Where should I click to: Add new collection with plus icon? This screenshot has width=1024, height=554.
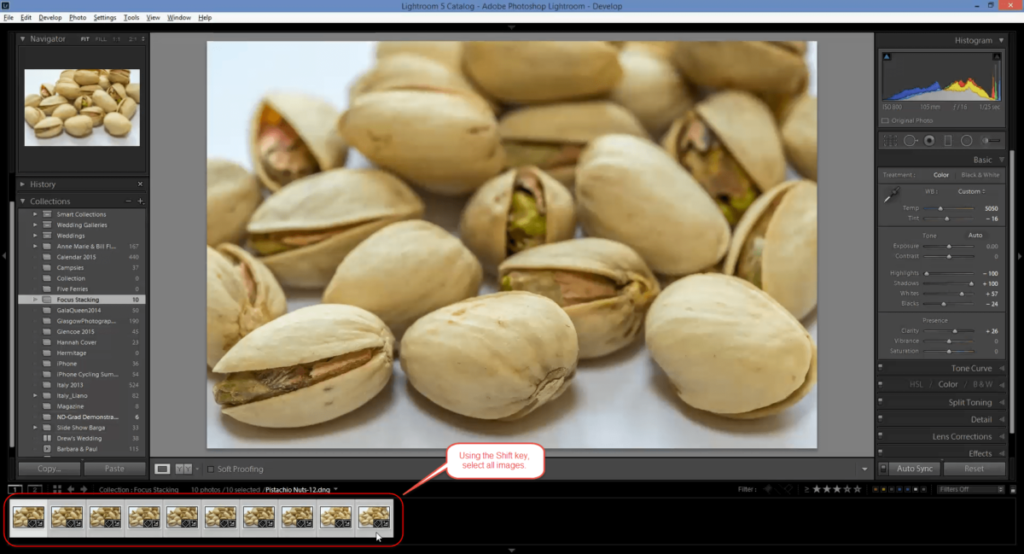(x=140, y=201)
